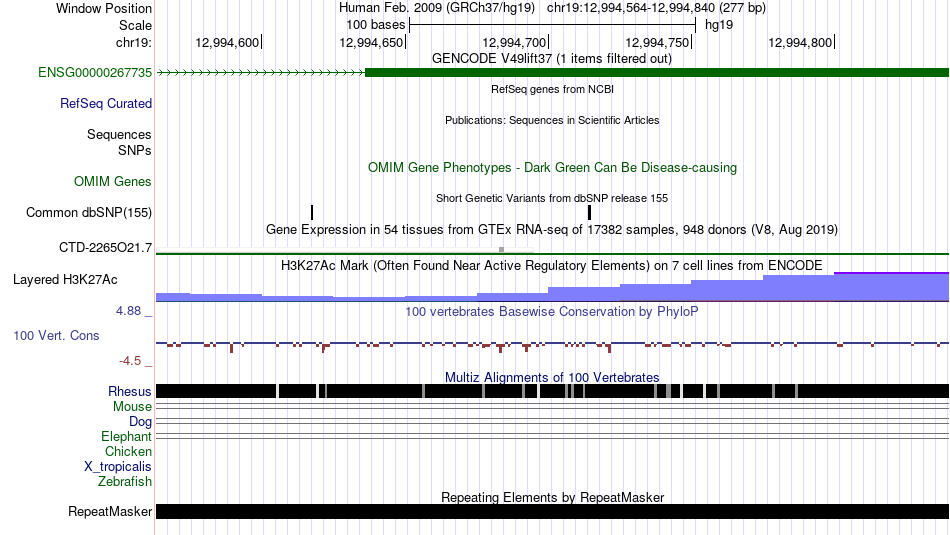The image size is (950, 535).
Task: Click the 4.88 PhyloP upper limit value
Action: [128, 311]
